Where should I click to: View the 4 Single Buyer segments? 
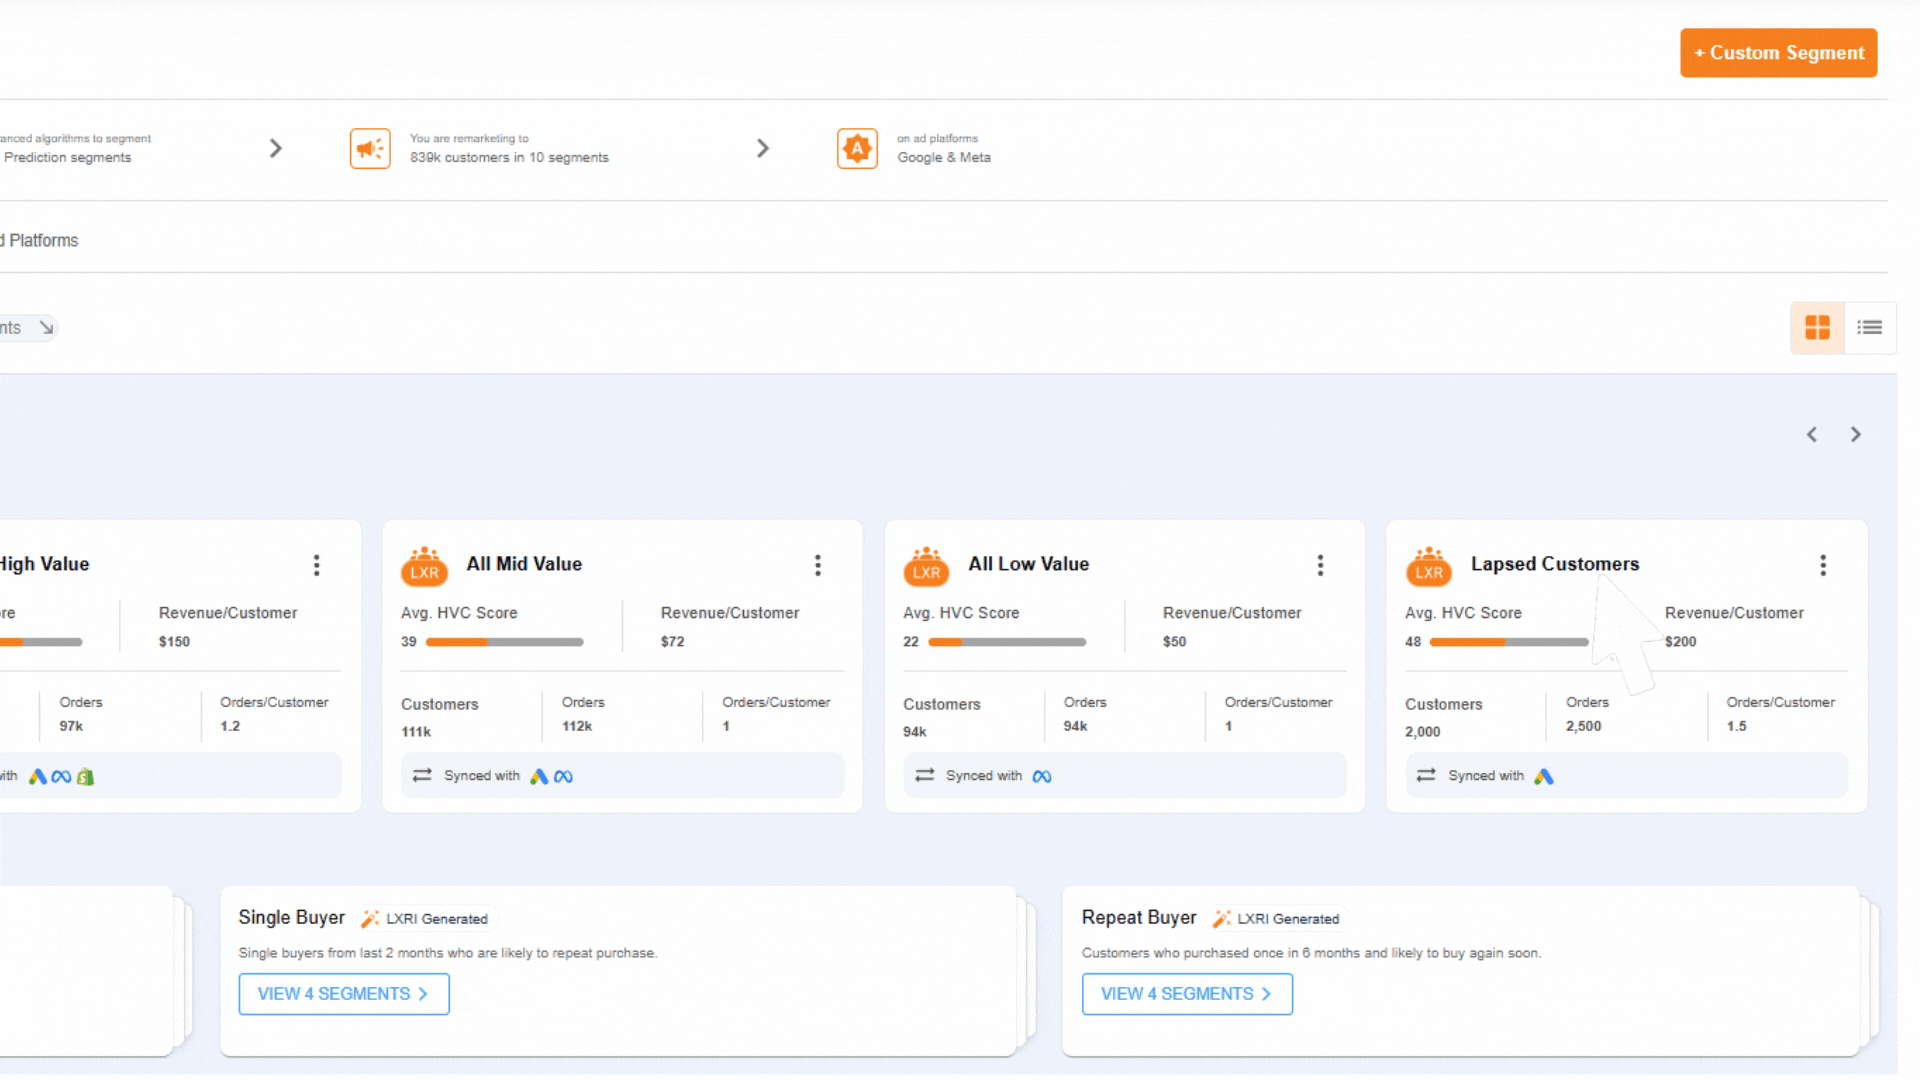coord(343,993)
